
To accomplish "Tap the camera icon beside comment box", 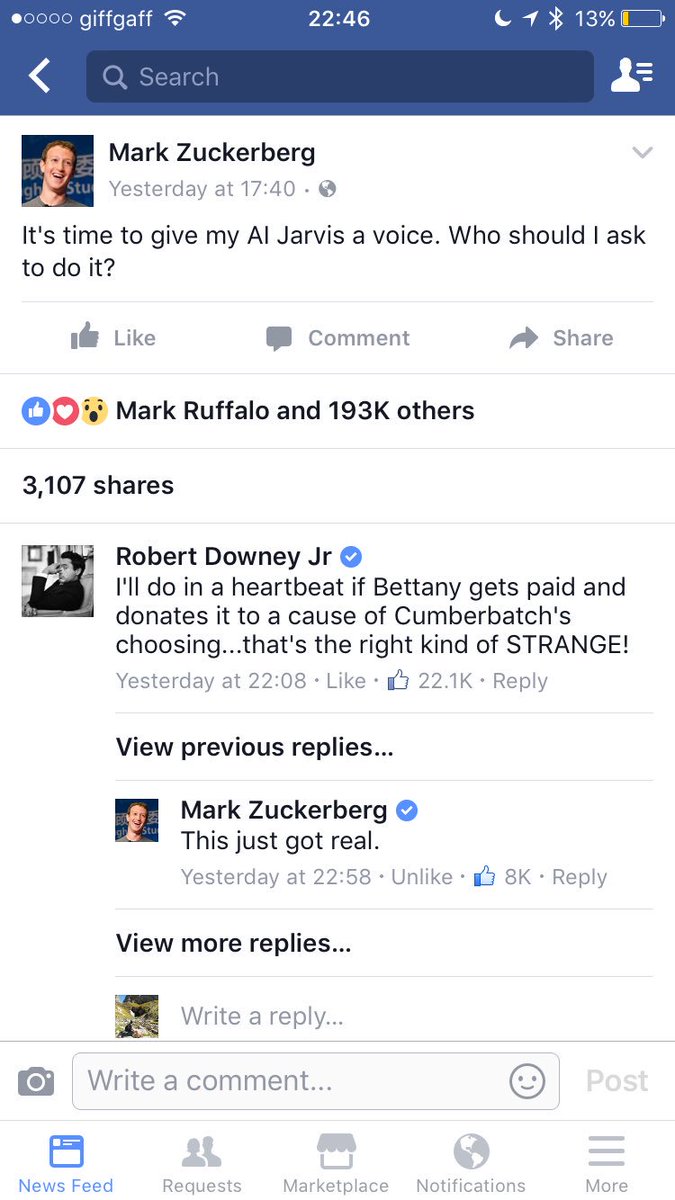I will pyautogui.click(x=35, y=1080).
